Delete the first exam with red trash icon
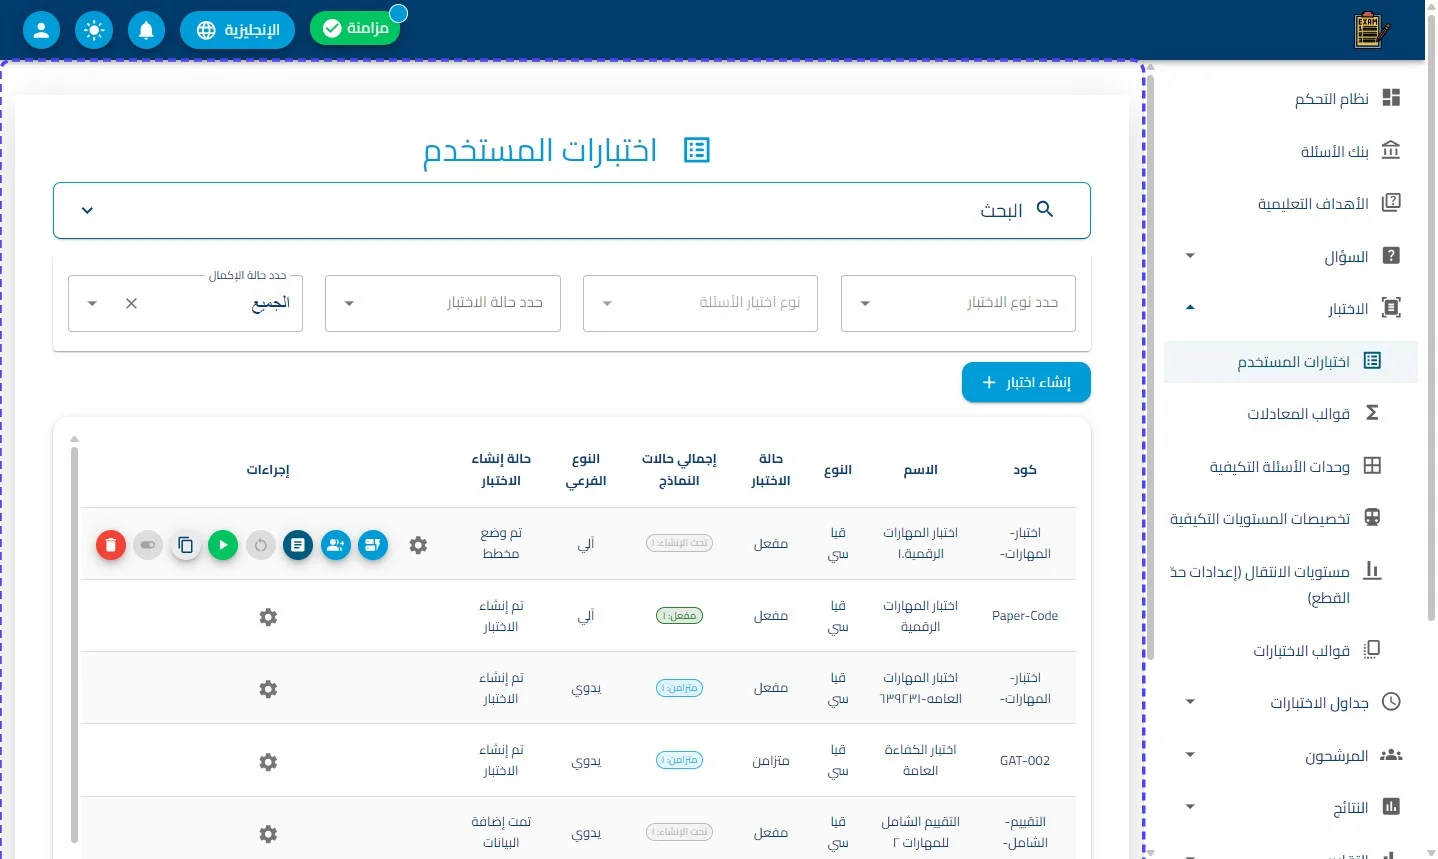Image resolution: width=1438 pixels, height=859 pixels. (x=111, y=545)
